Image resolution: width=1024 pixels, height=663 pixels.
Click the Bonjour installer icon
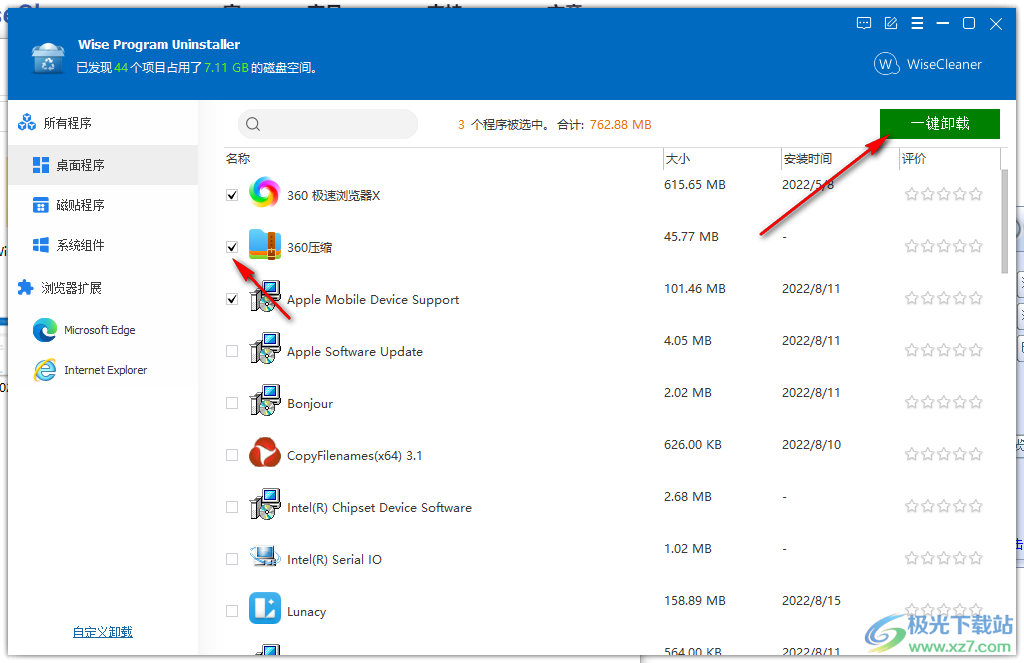(264, 401)
